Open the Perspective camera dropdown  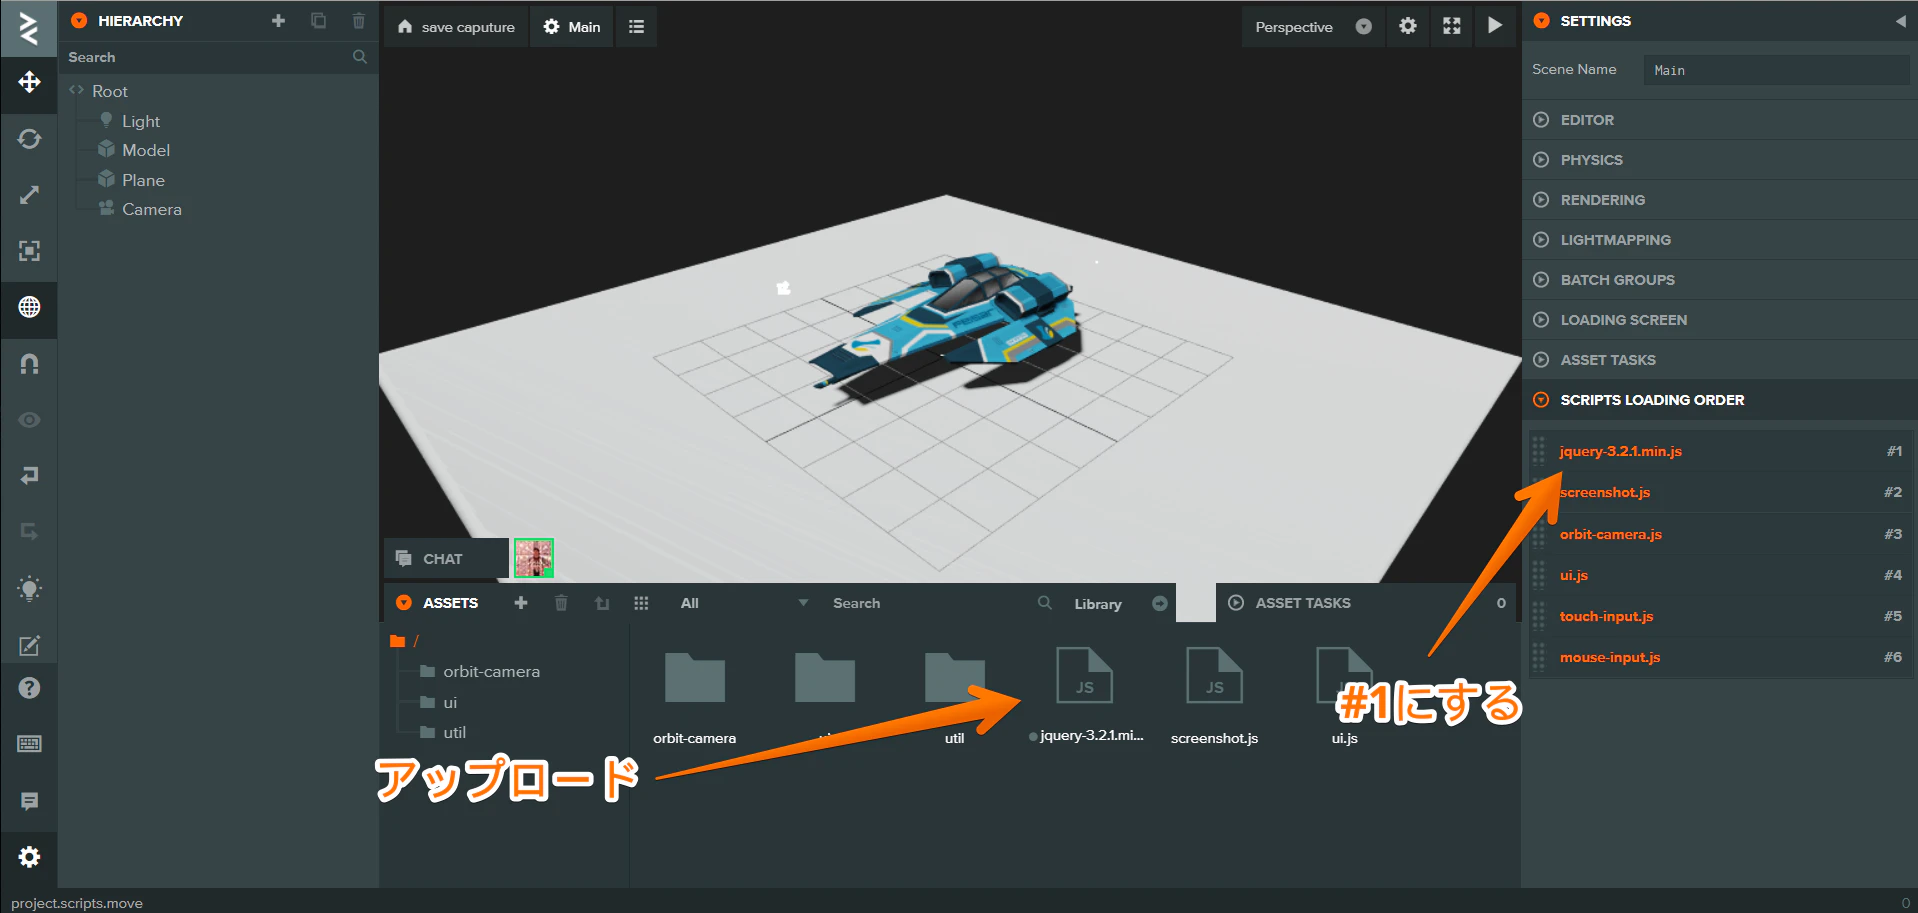coord(1313,27)
